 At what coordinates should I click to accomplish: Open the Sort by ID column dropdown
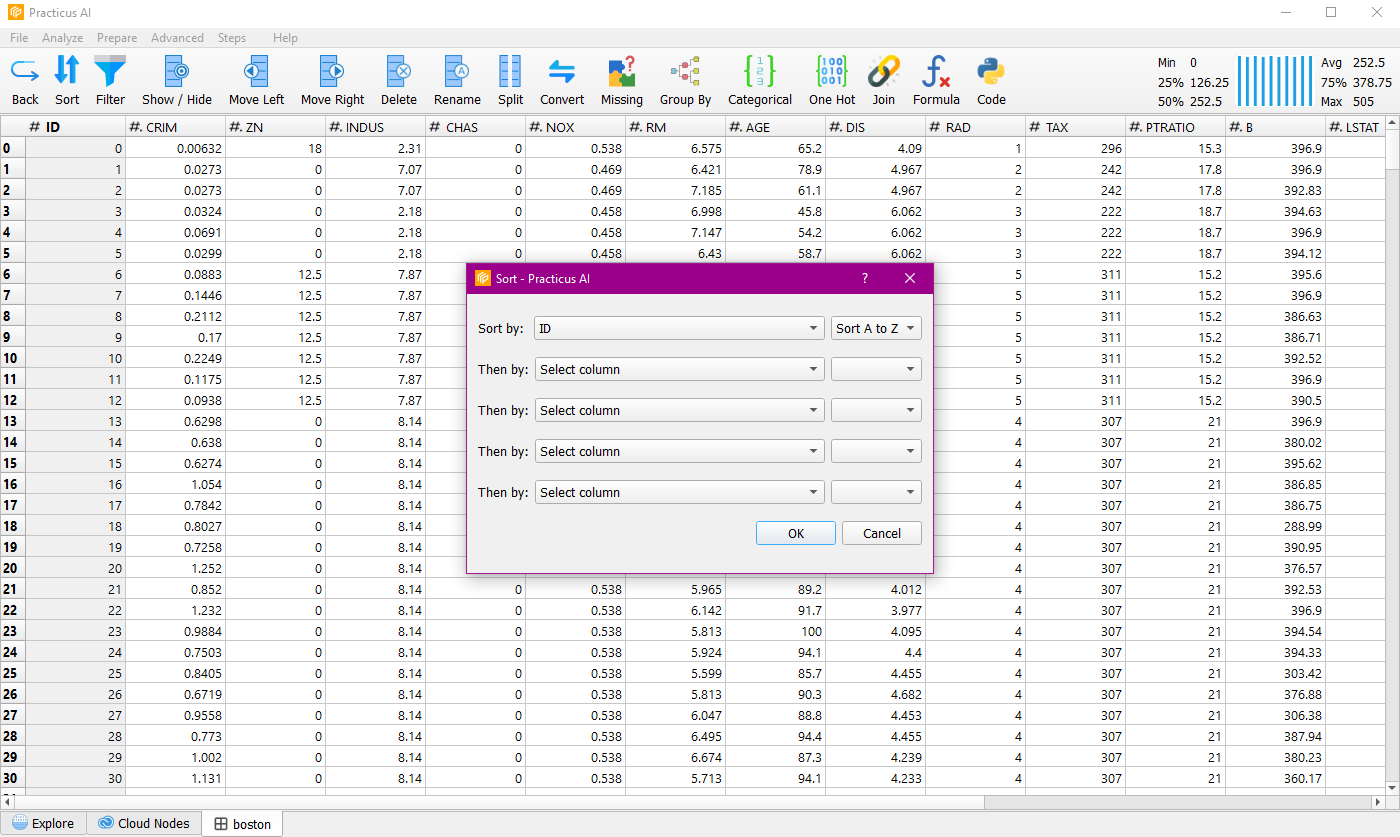pos(679,328)
